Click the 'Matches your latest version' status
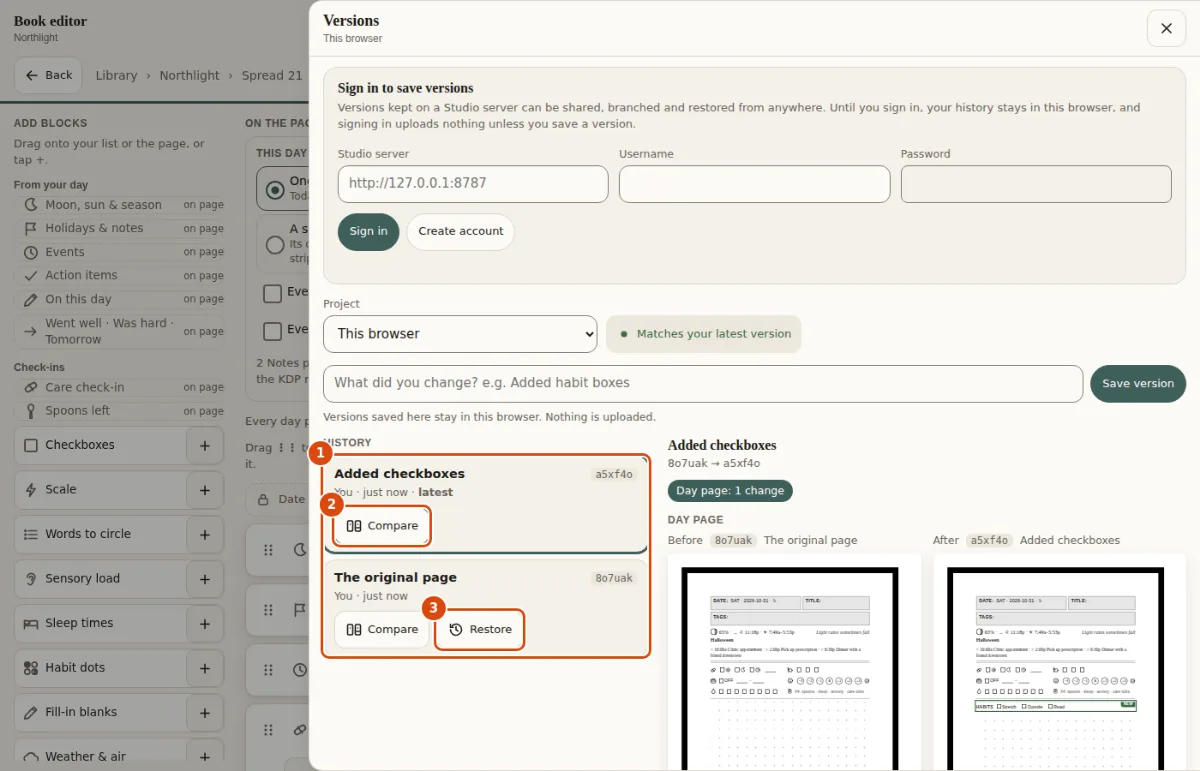Viewport: 1200px width, 771px height. pyautogui.click(x=704, y=334)
